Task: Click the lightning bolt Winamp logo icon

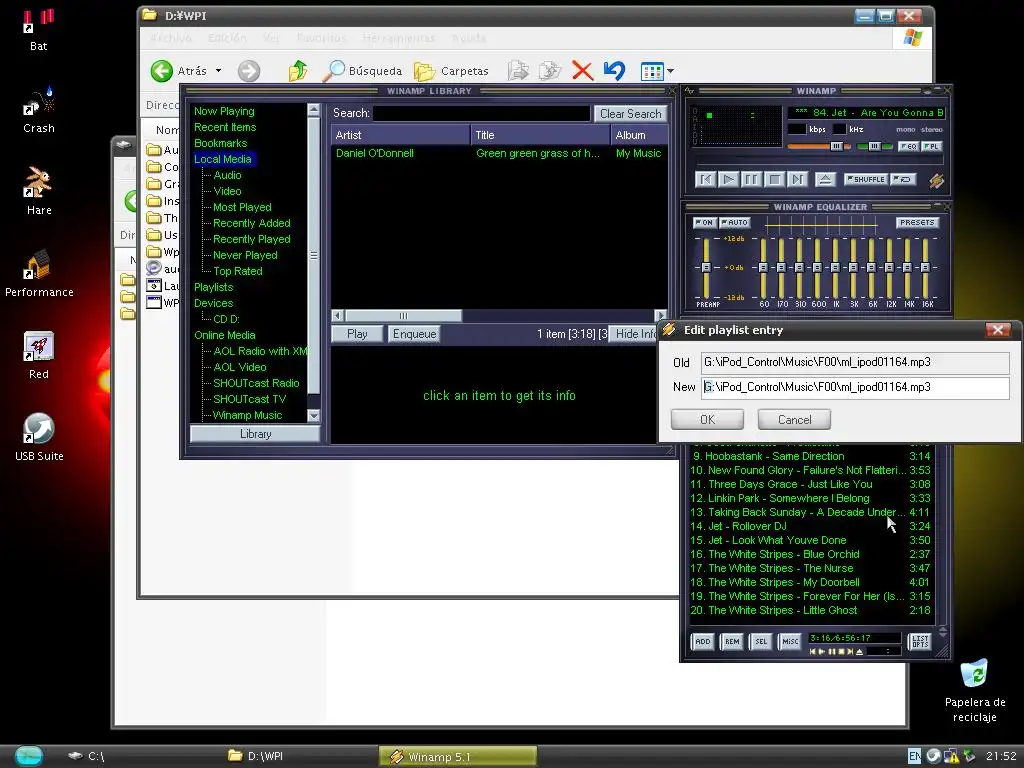Action: click(x=936, y=180)
